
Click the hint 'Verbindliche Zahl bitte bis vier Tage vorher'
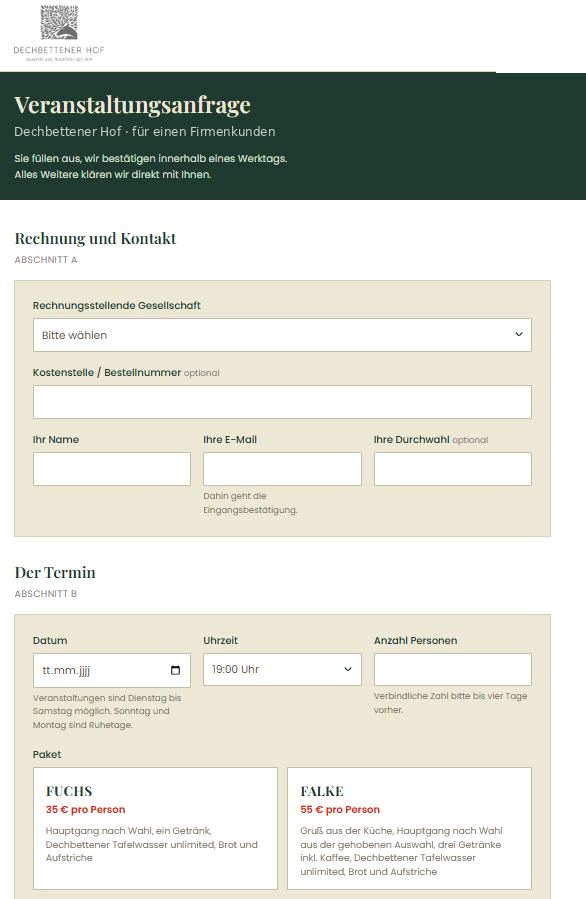[x=450, y=703]
